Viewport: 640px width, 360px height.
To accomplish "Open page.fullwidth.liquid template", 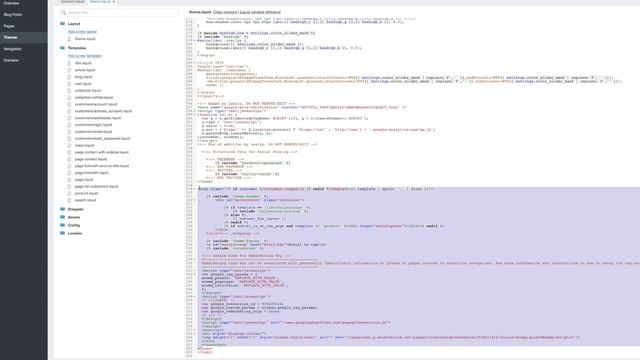I will point(91,173).
